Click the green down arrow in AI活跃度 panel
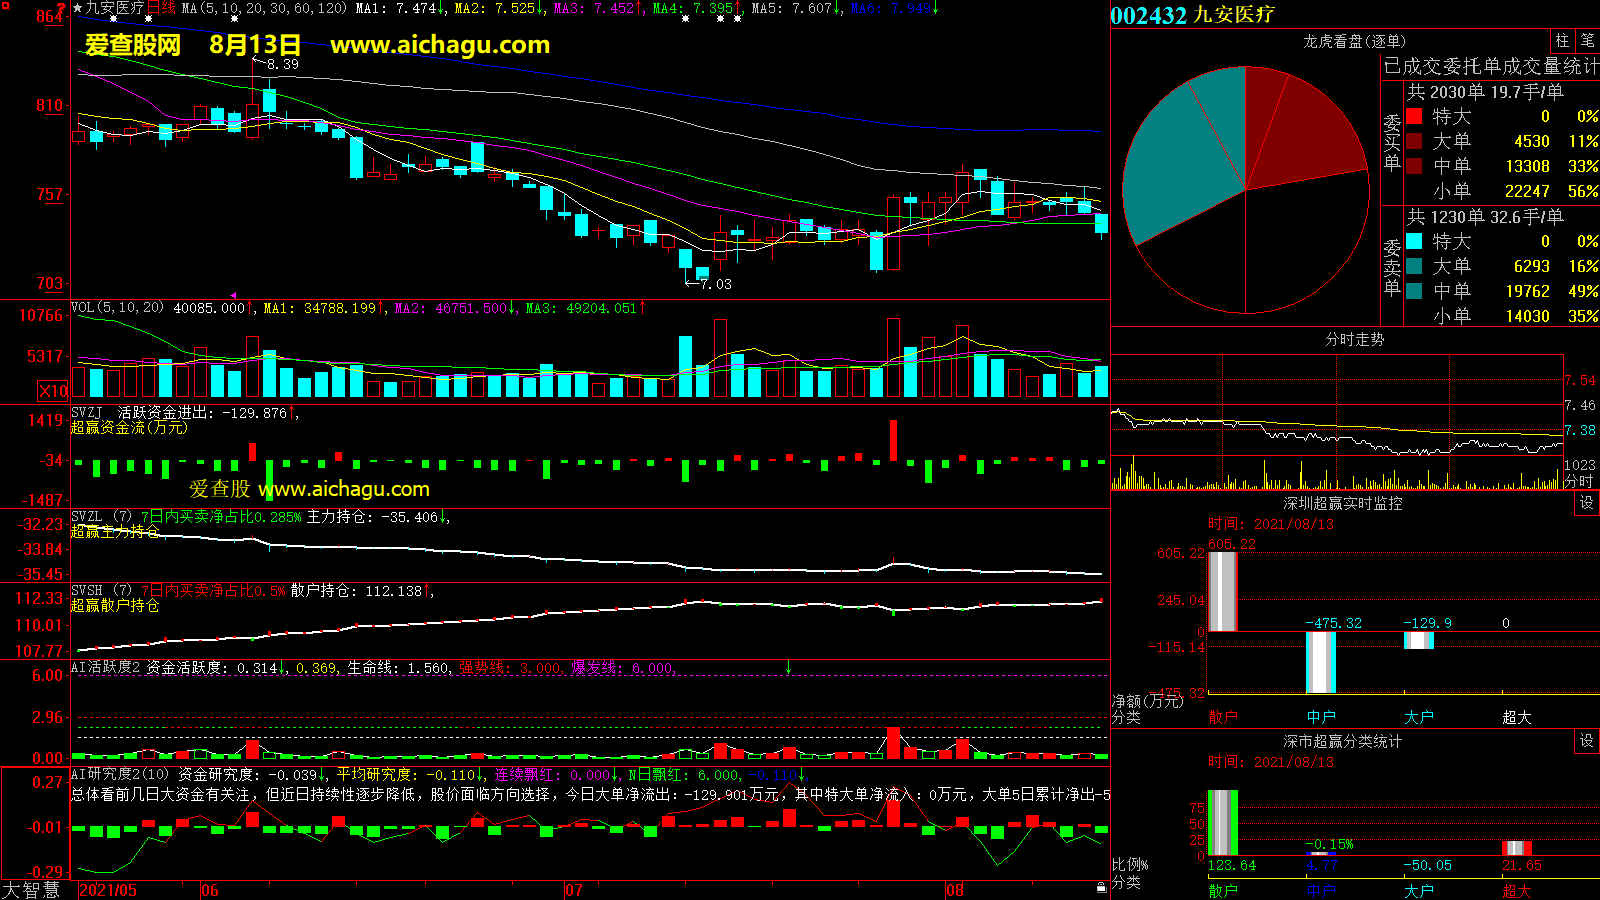Image resolution: width=1600 pixels, height=900 pixels. click(x=788, y=667)
